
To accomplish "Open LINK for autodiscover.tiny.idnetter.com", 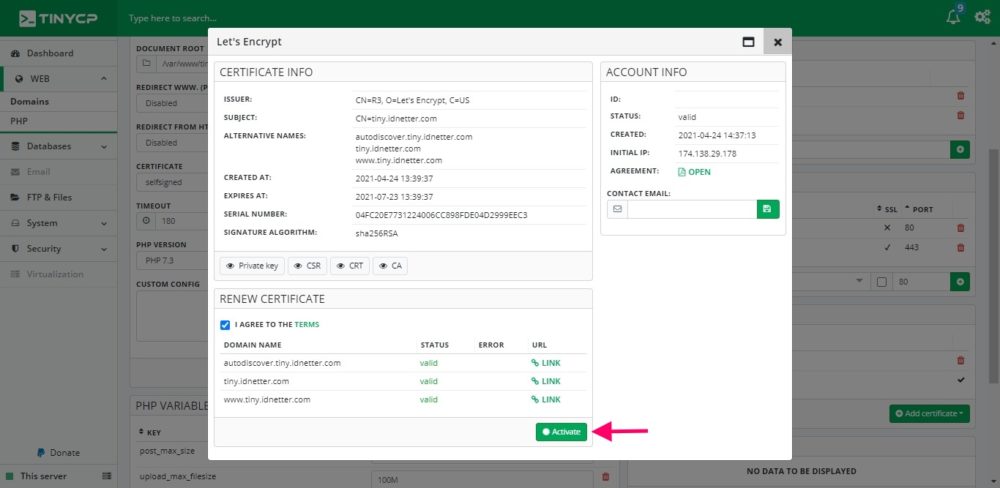I will 546,363.
